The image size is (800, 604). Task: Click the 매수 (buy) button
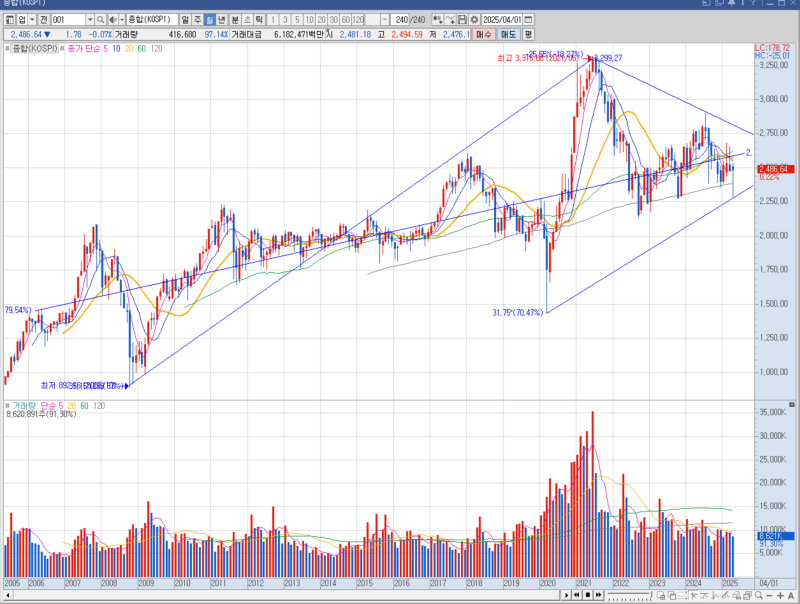pos(484,34)
